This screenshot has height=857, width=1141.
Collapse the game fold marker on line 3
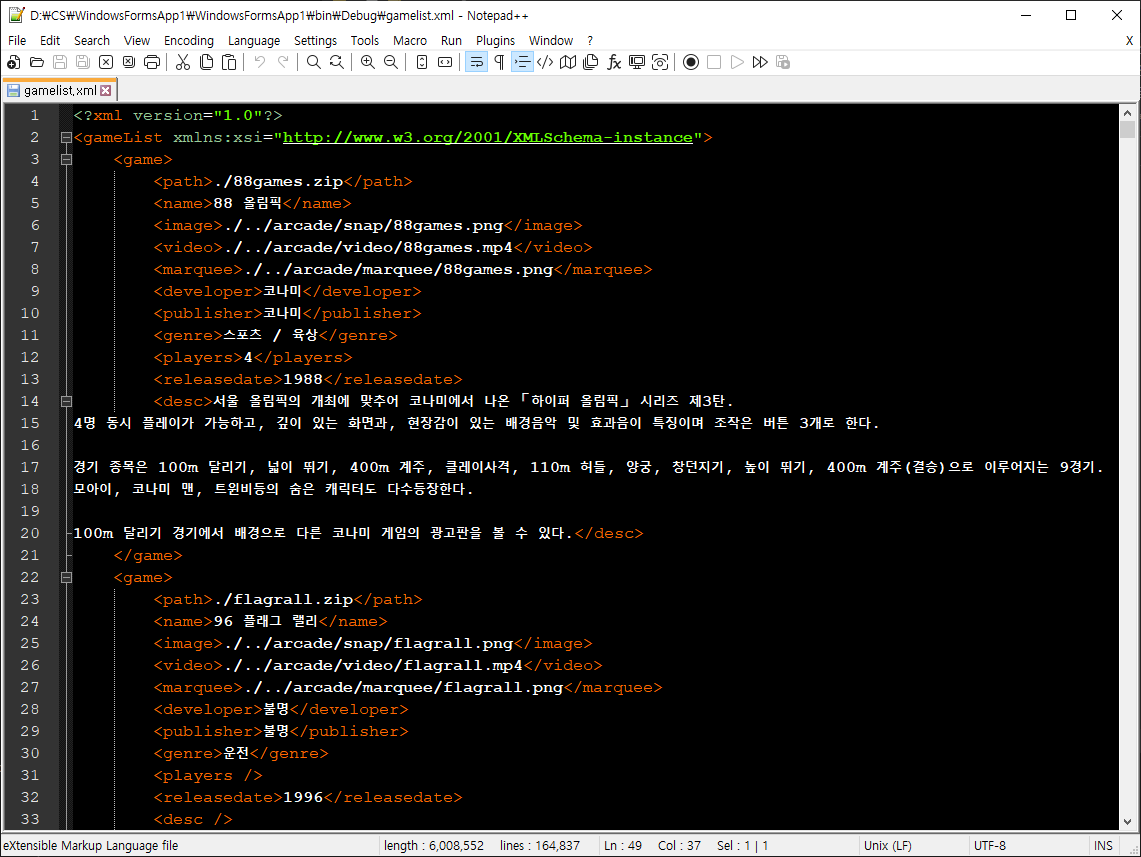(66, 159)
